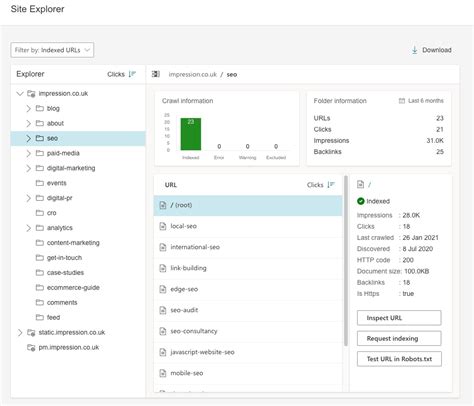Select the case-studies folder
This screenshot has height=406, width=474.
click(78, 273)
